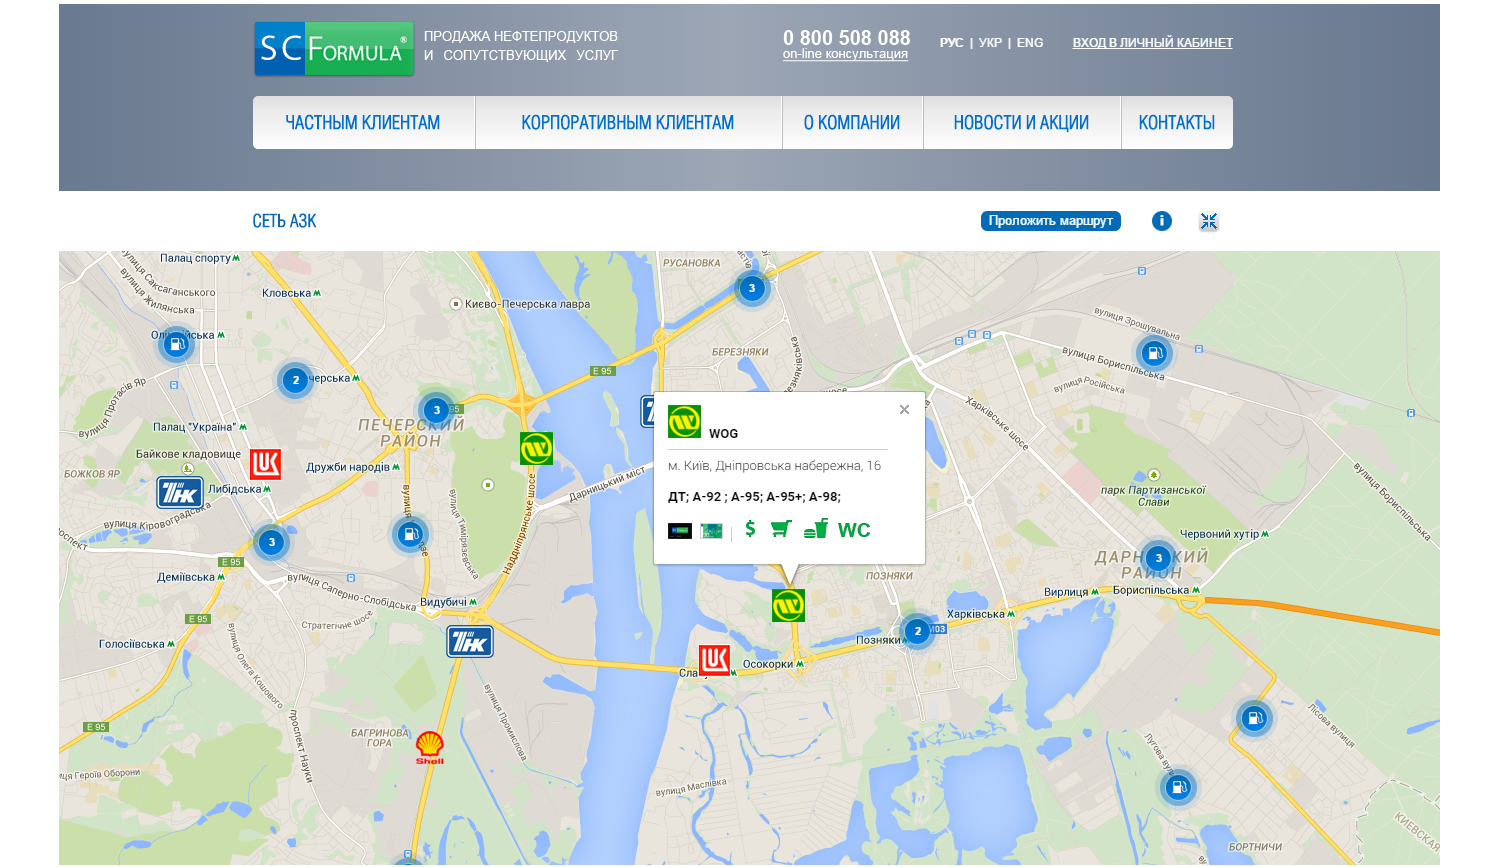Collapse the map with the arrows icon

pyautogui.click(x=1209, y=221)
